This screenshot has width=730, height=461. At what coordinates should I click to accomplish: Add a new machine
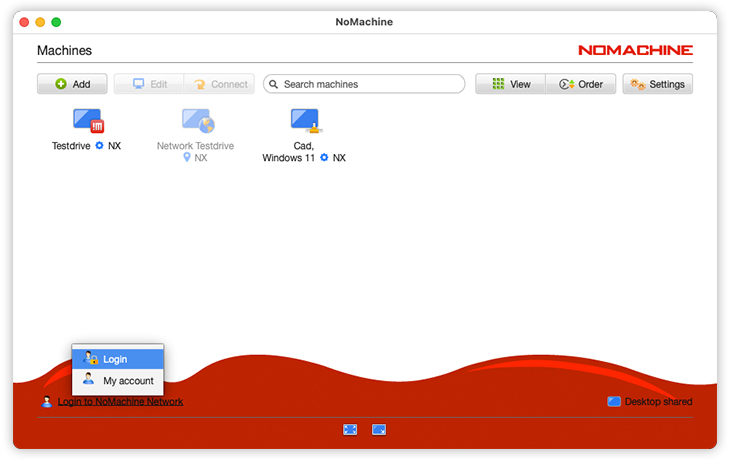72,84
